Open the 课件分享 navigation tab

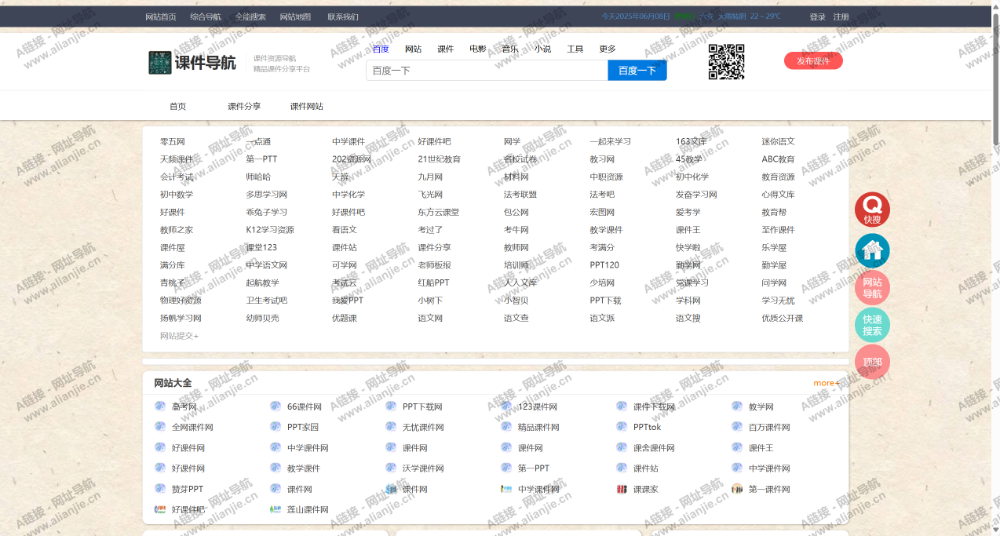click(x=244, y=107)
